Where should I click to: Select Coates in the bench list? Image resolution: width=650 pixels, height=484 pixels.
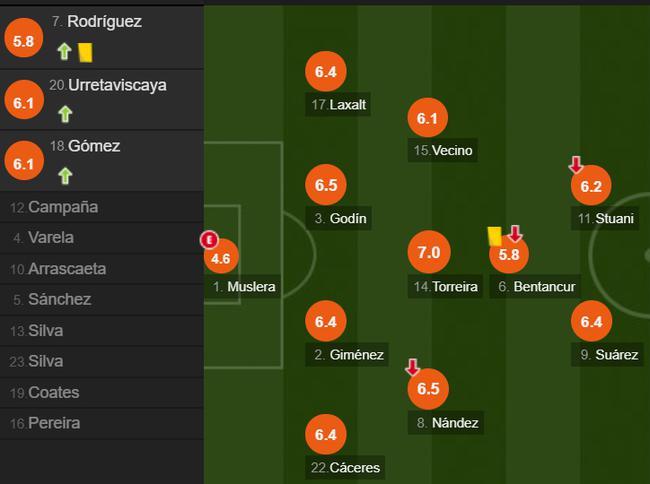click(x=102, y=392)
